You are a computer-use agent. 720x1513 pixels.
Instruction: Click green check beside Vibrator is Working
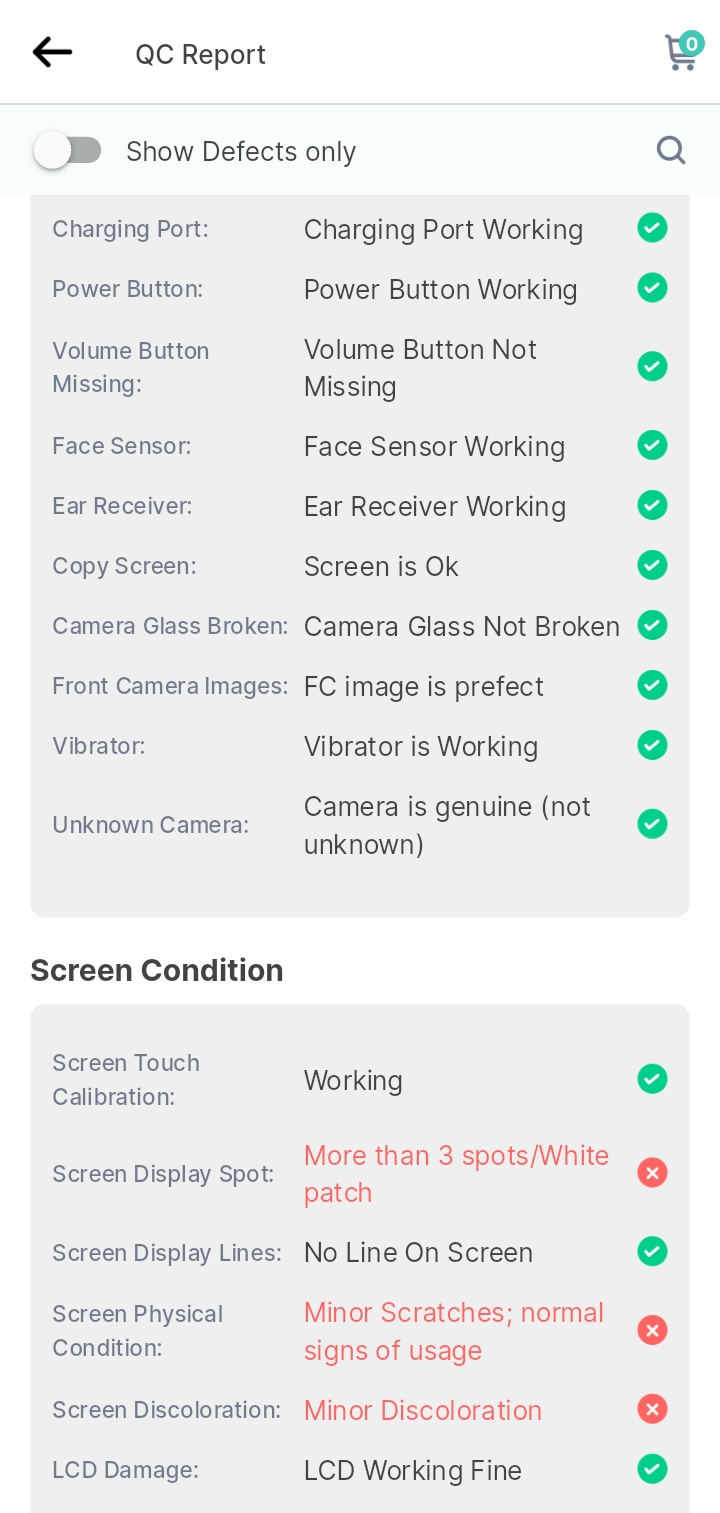pos(652,745)
